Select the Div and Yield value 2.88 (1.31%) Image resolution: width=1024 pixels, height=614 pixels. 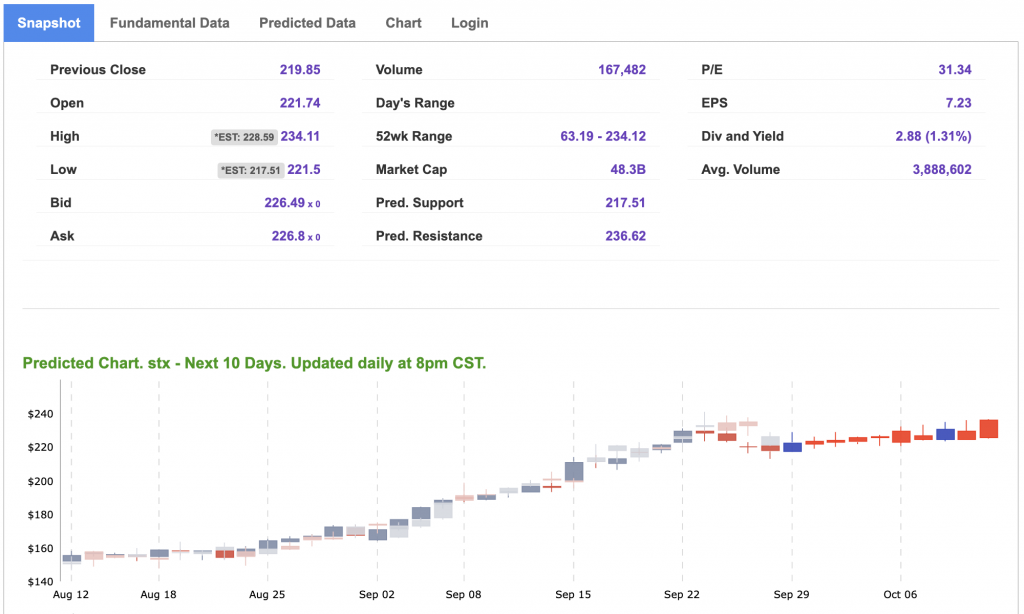(933, 136)
